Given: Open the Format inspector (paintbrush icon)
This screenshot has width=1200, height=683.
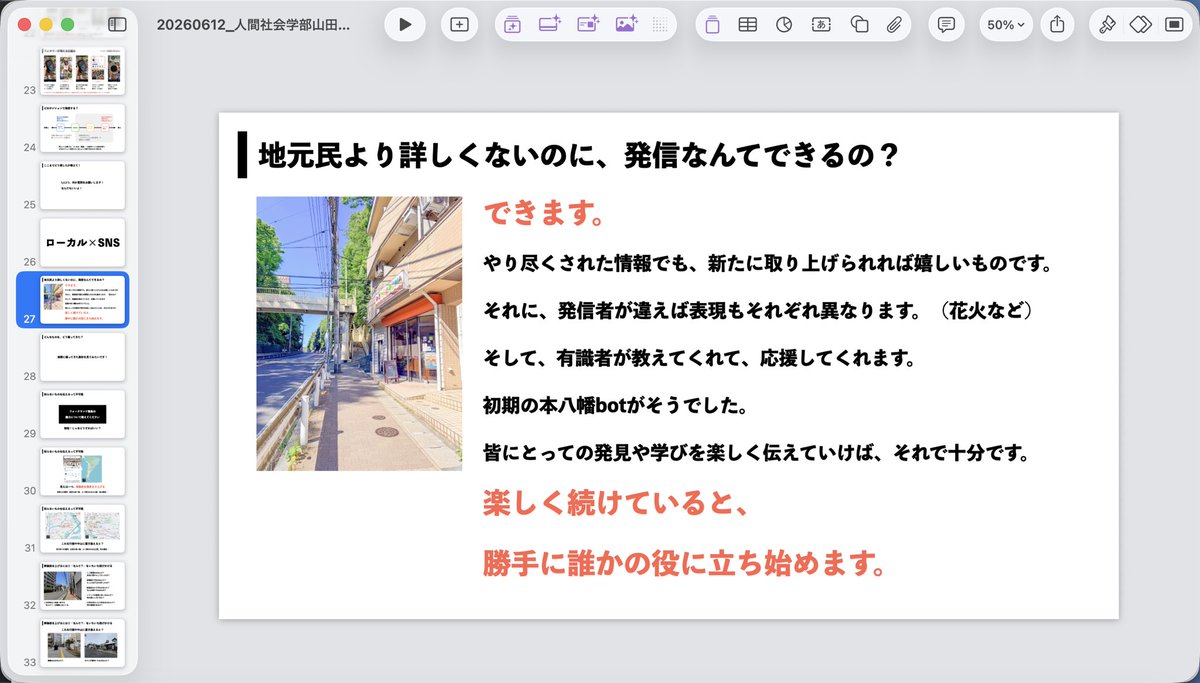Looking at the screenshot, I should click(1107, 25).
